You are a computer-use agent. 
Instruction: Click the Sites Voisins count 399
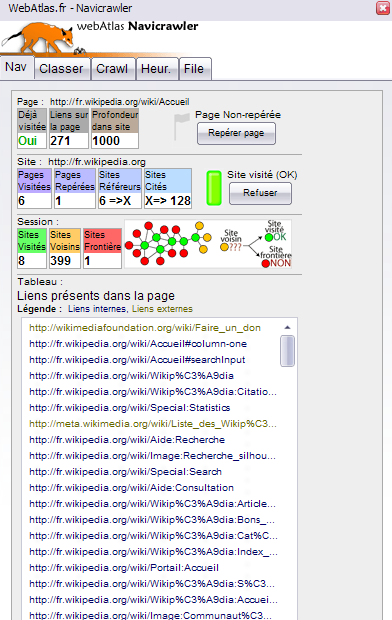click(x=61, y=261)
